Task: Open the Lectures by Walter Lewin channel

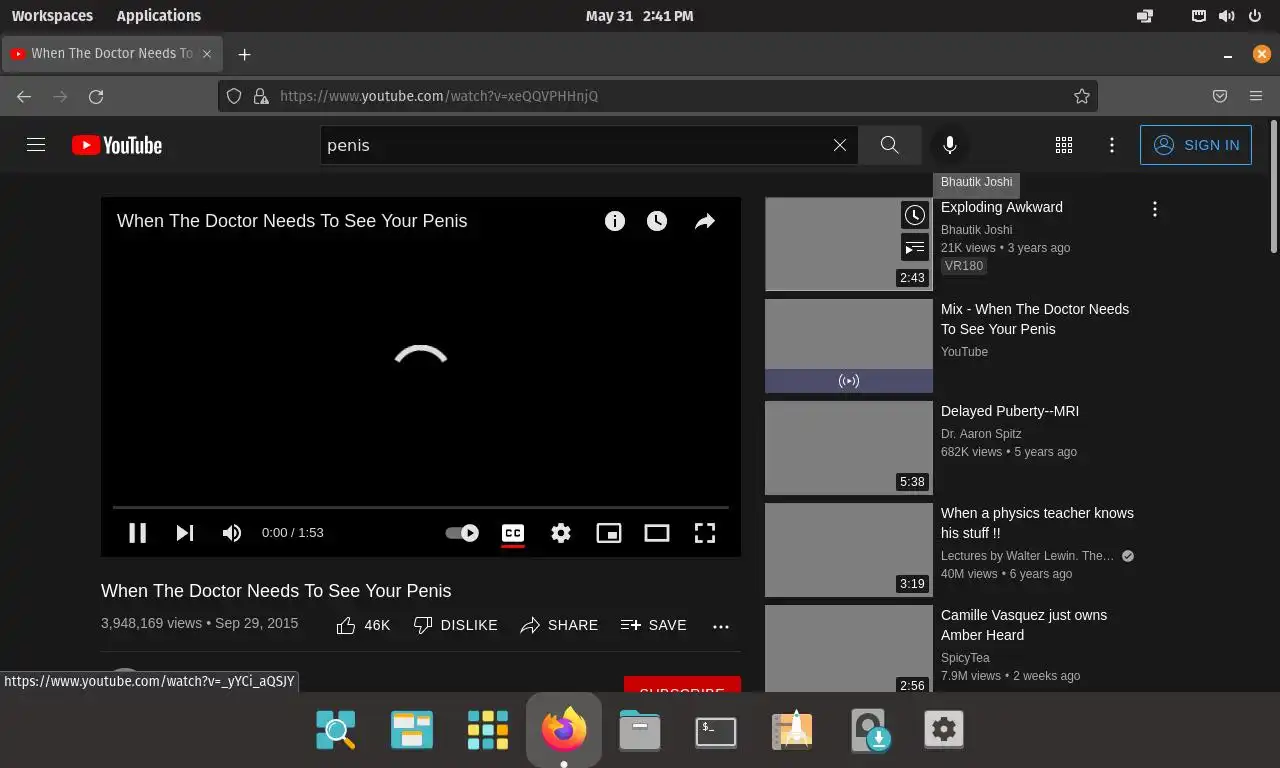Action: pyautogui.click(x=1027, y=556)
